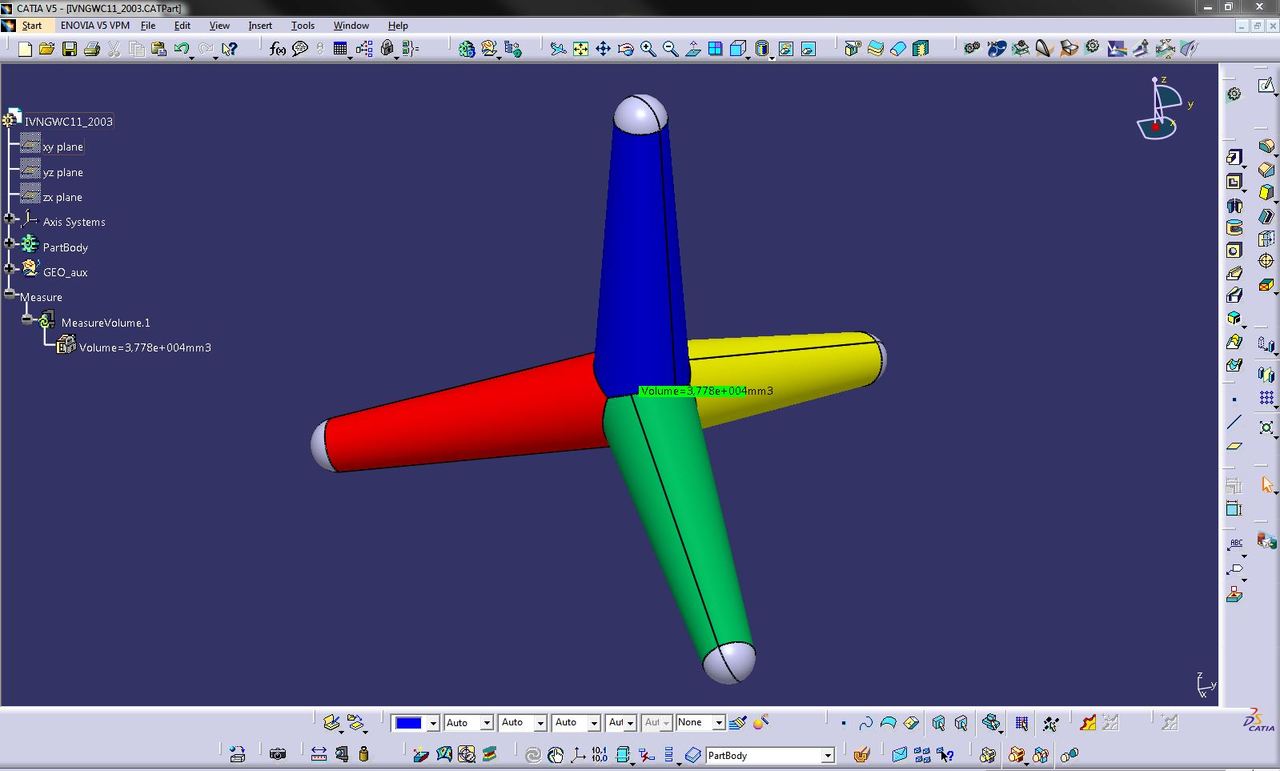Open the Help menu
1280x771 pixels.
(x=398, y=25)
